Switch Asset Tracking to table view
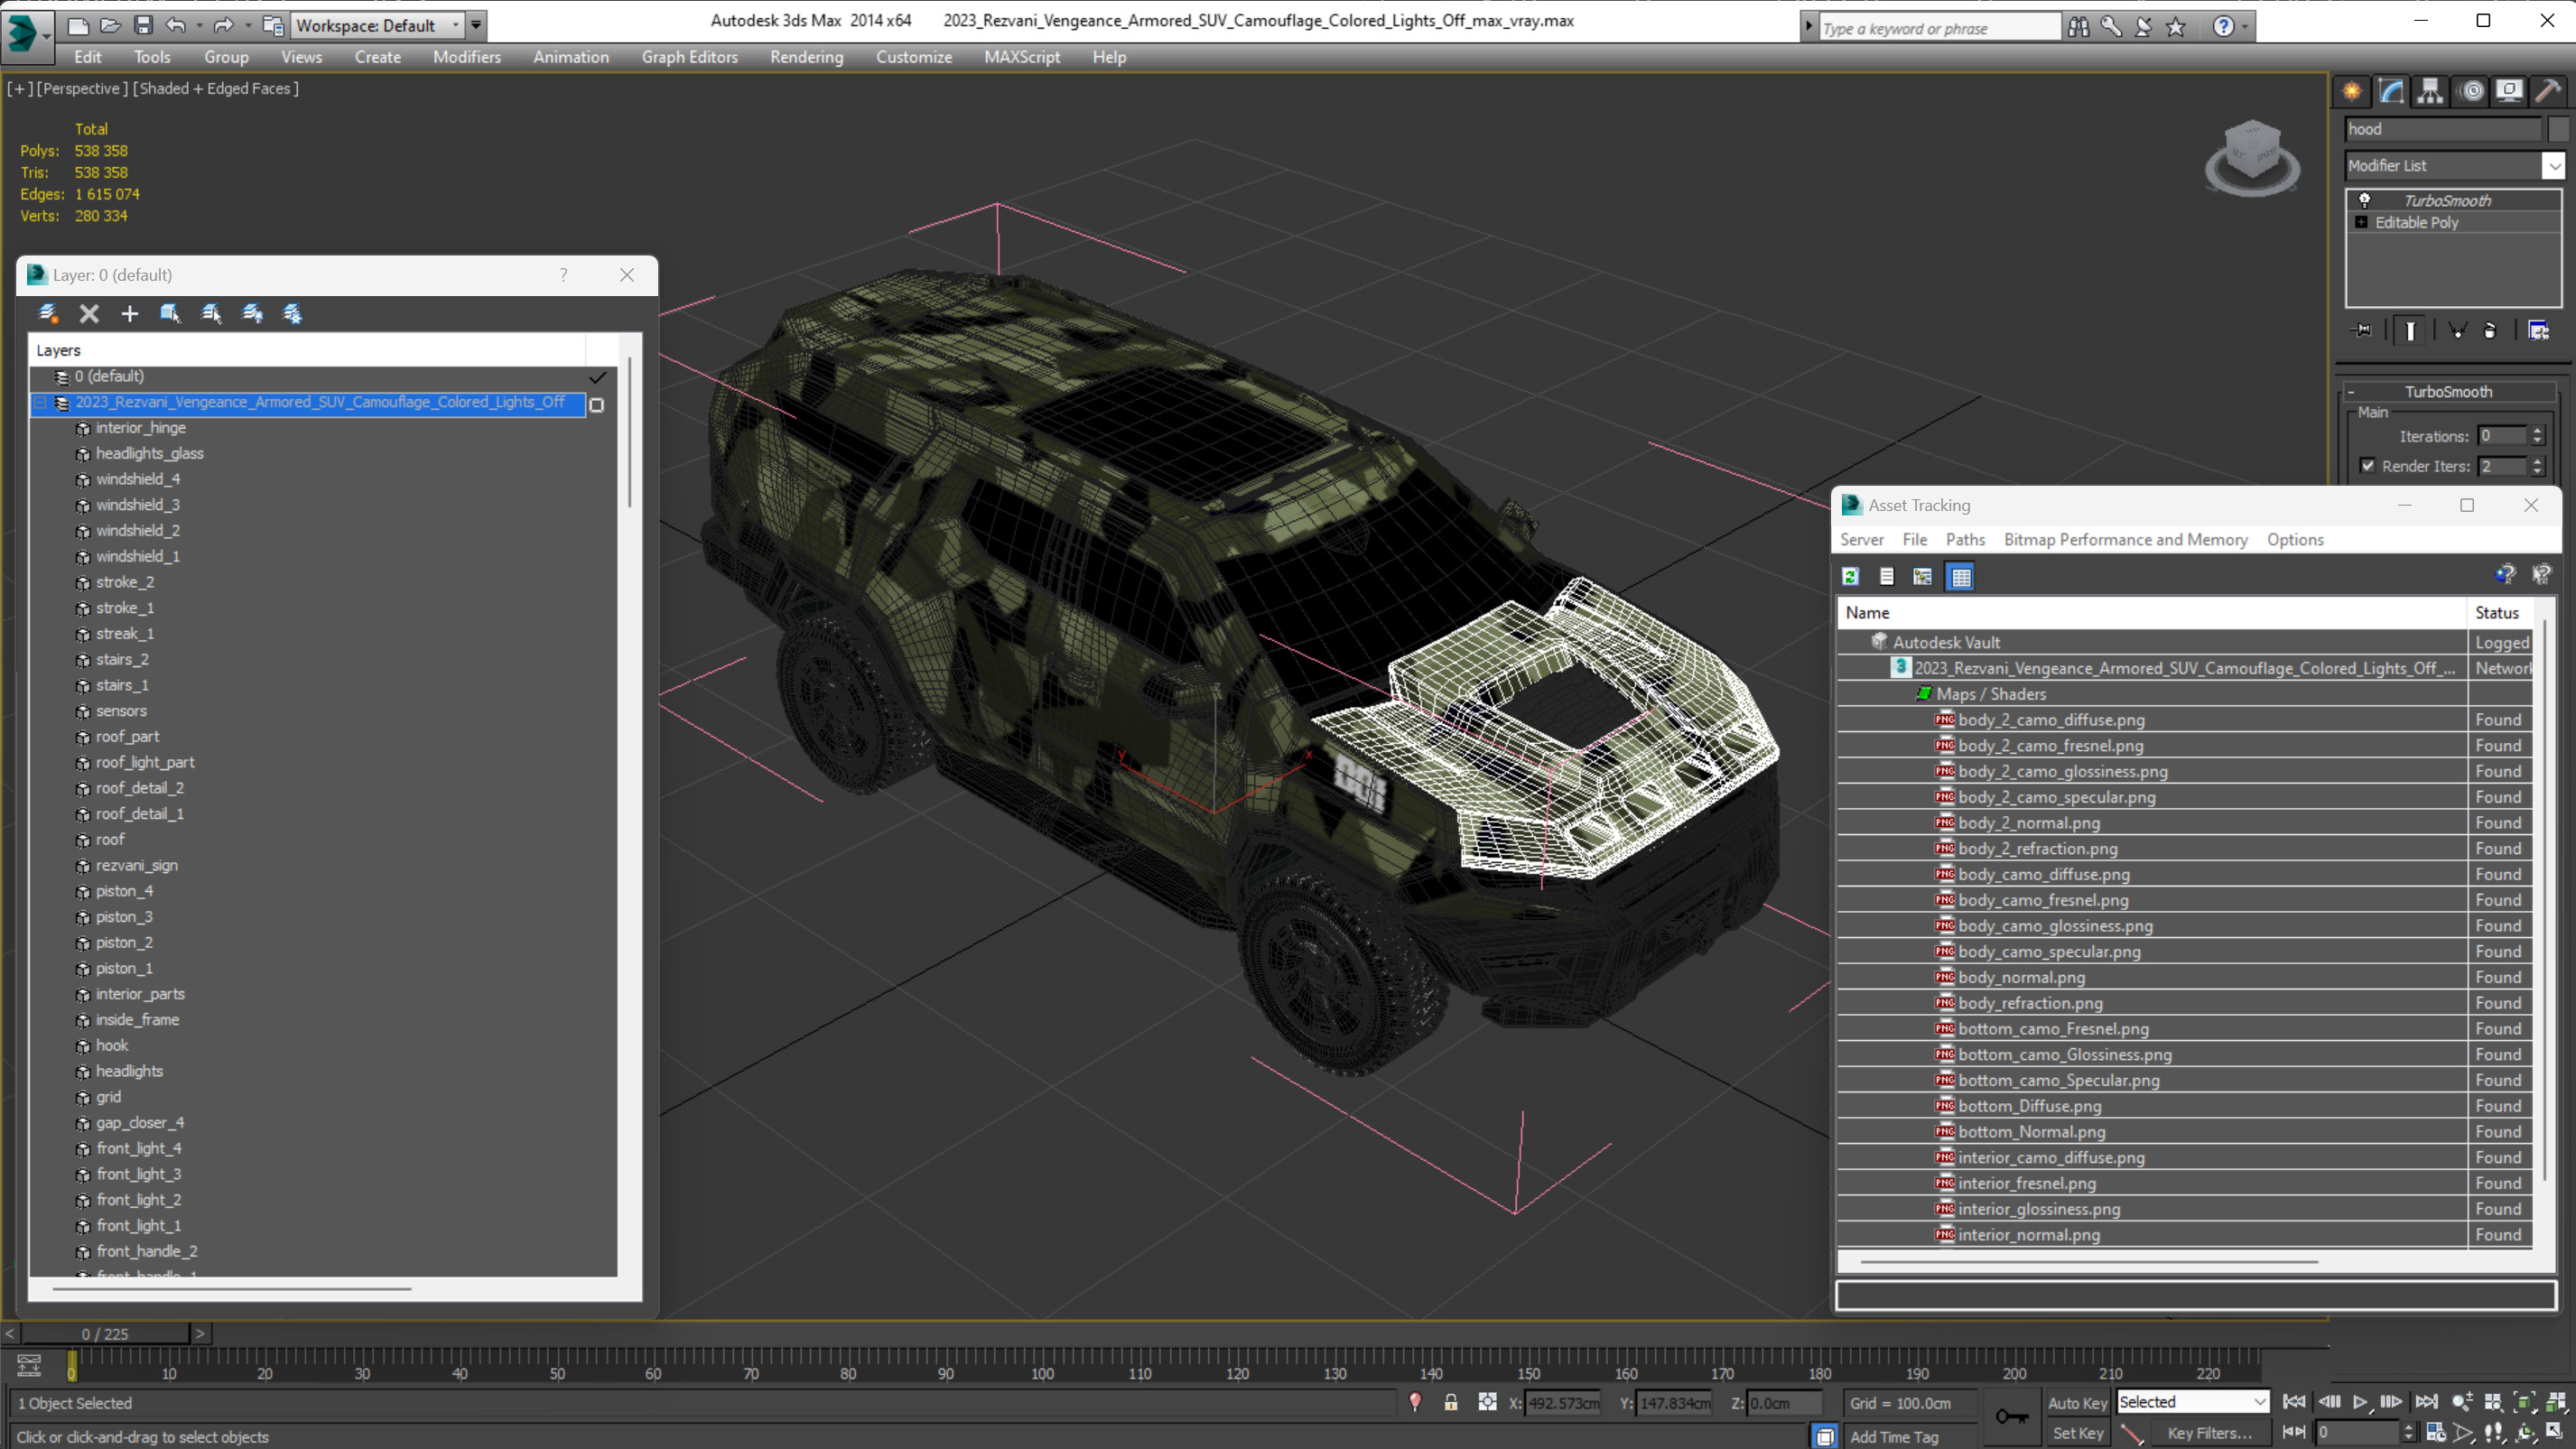The image size is (2576, 1449). pyautogui.click(x=1960, y=577)
